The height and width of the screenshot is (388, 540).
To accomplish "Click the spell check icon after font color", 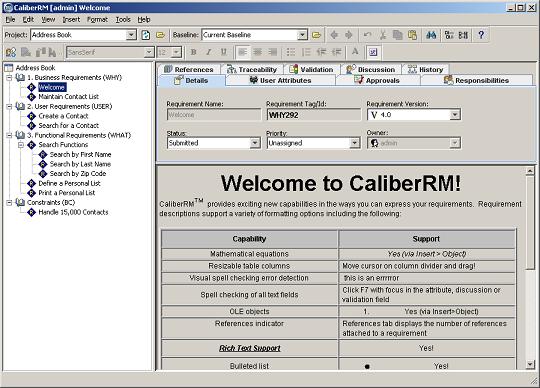I will click(x=373, y=52).
